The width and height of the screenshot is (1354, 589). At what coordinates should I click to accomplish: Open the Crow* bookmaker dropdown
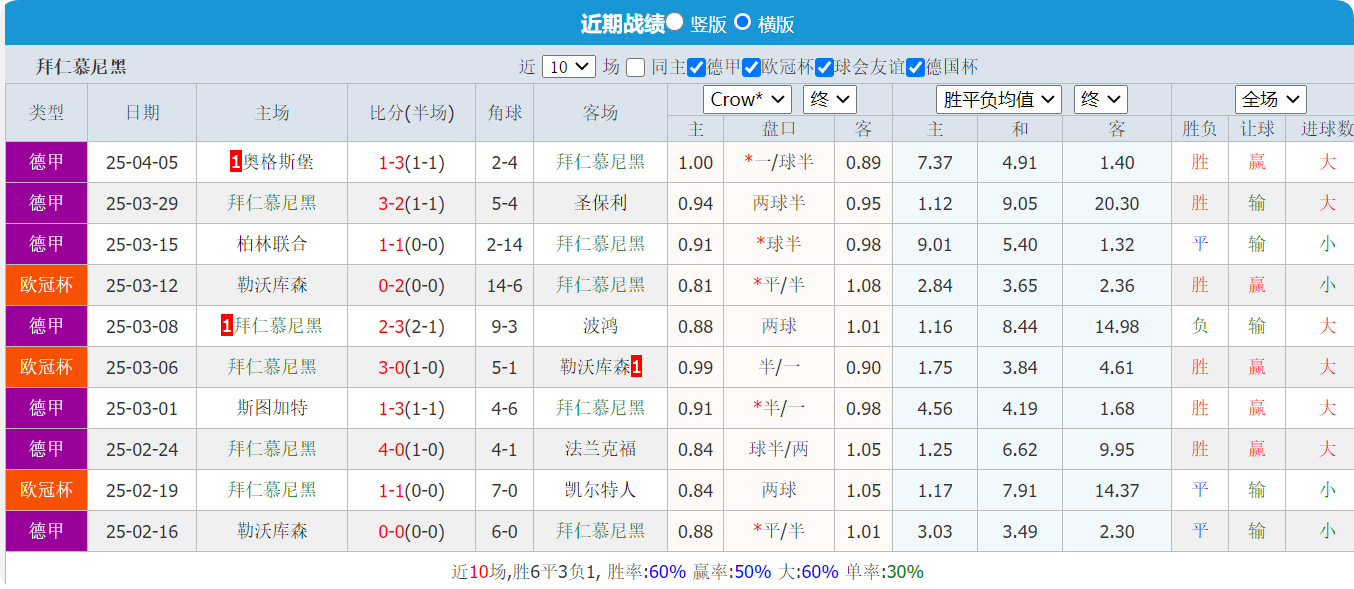click(747, 99)
